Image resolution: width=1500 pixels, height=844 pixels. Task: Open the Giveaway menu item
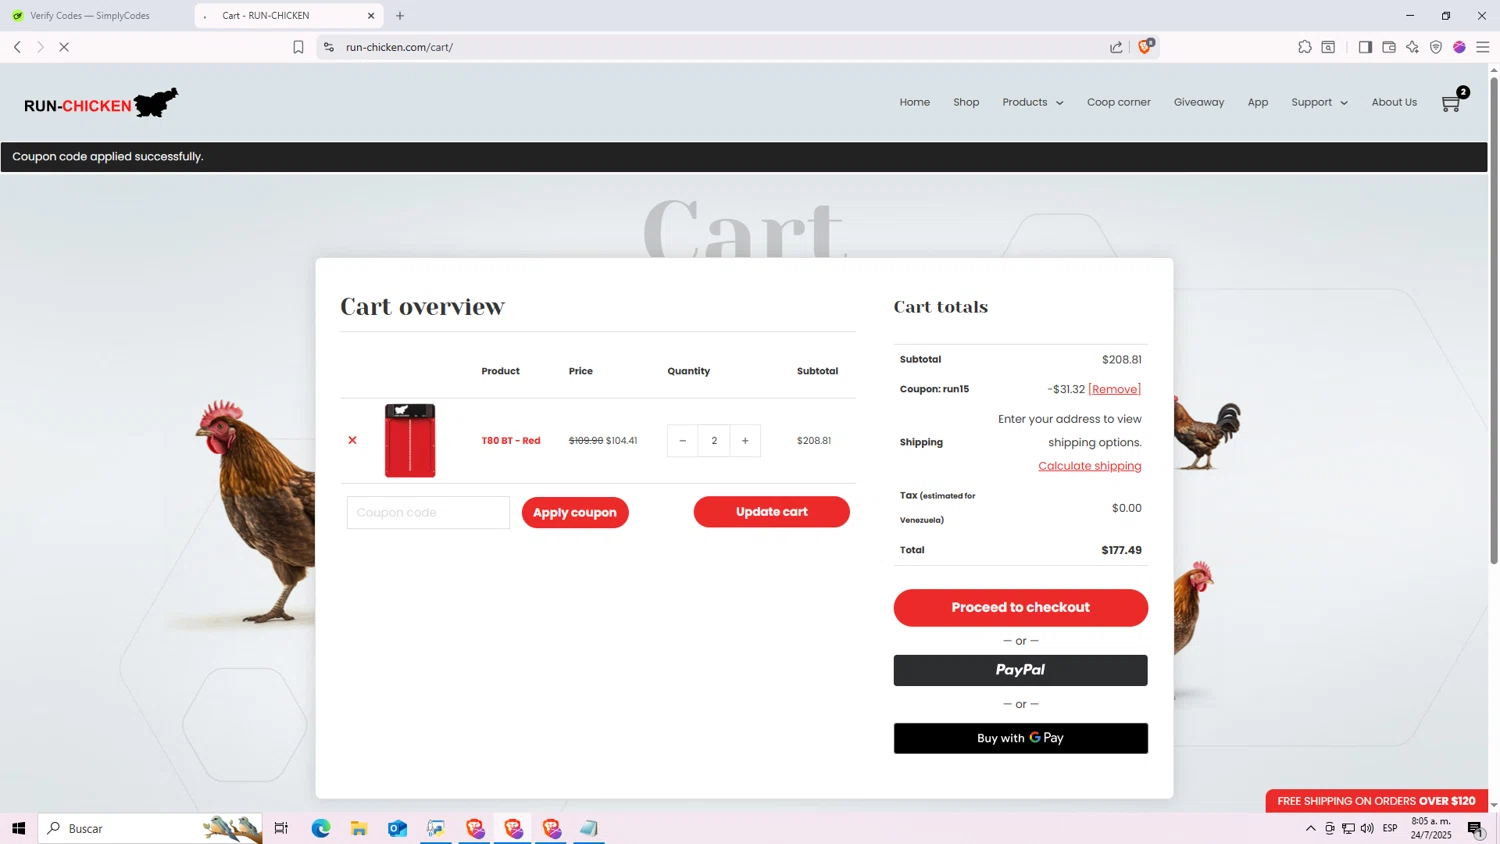(x=1199, y=102)
